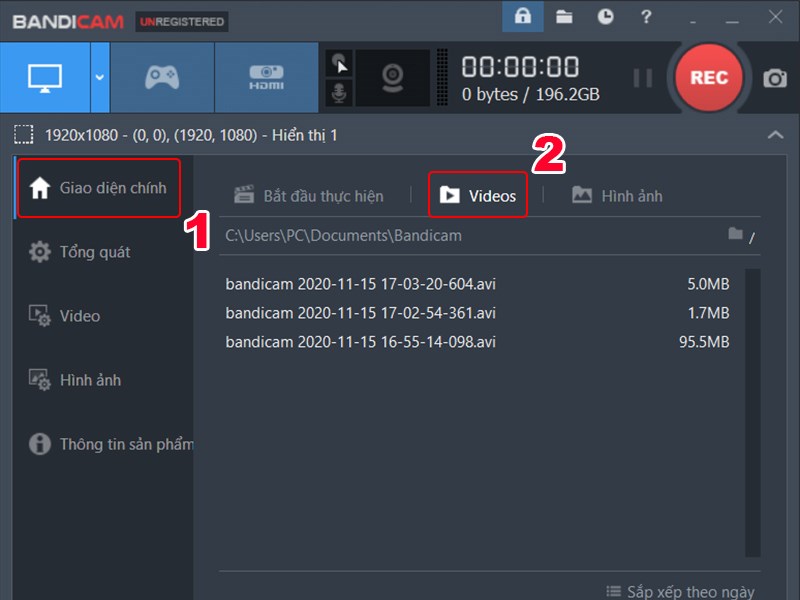Image resolution: width=800 pixels, height=600 pixels.
Task: Click the 1.7MB file size entry
Action: (x=708, y=313)
